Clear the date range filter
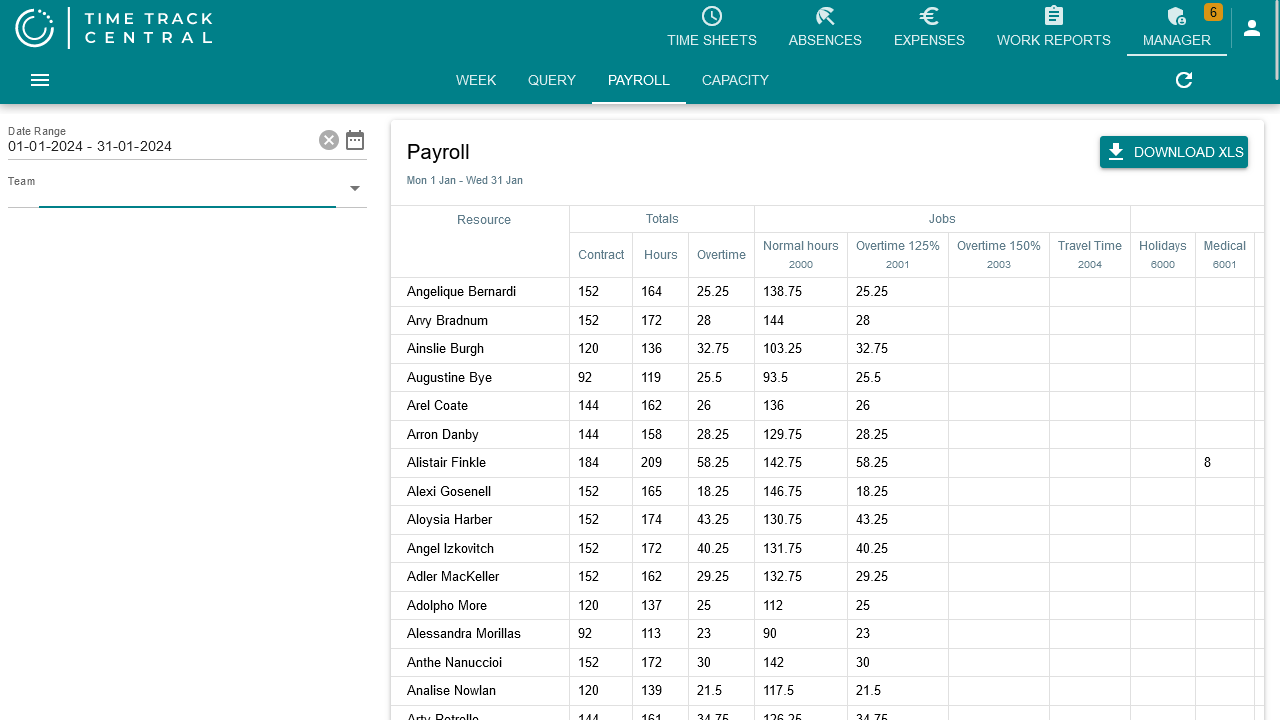1280x720 pixels. coord(329,140)
